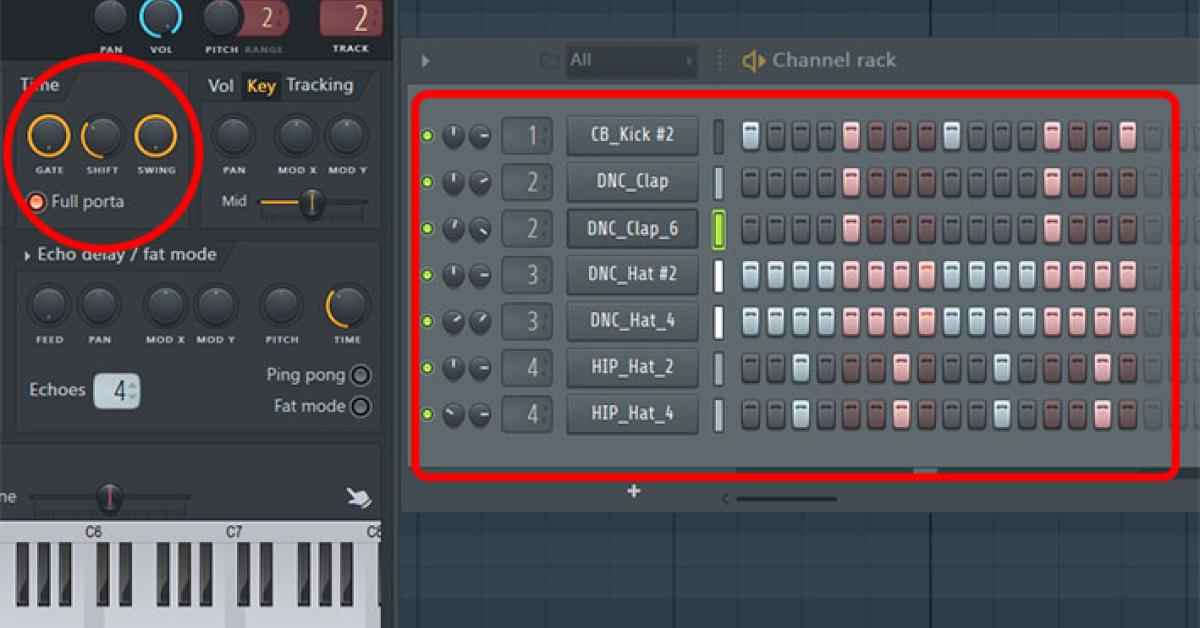
Task: Change the pitch RANGE value
Action: pyautogui.click(x=267, y=17)
